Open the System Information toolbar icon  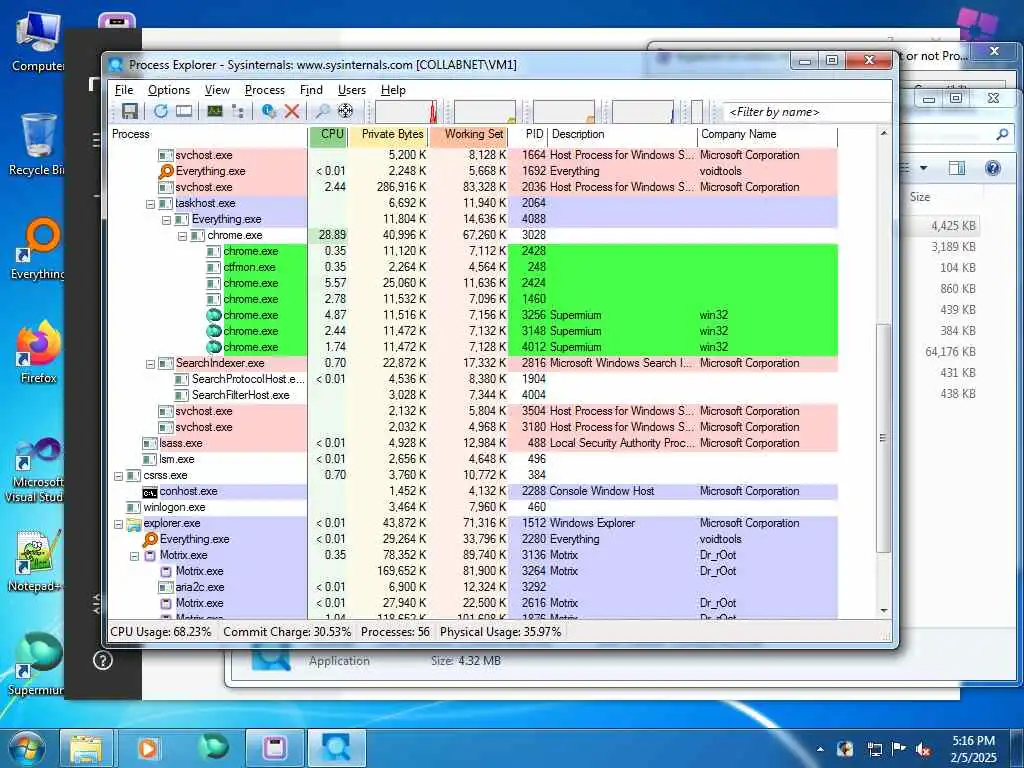[215, 111]
